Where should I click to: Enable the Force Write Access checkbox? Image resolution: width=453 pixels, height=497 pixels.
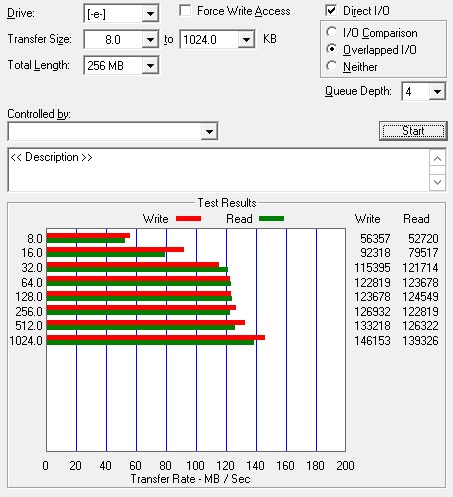tap(185, 10)
